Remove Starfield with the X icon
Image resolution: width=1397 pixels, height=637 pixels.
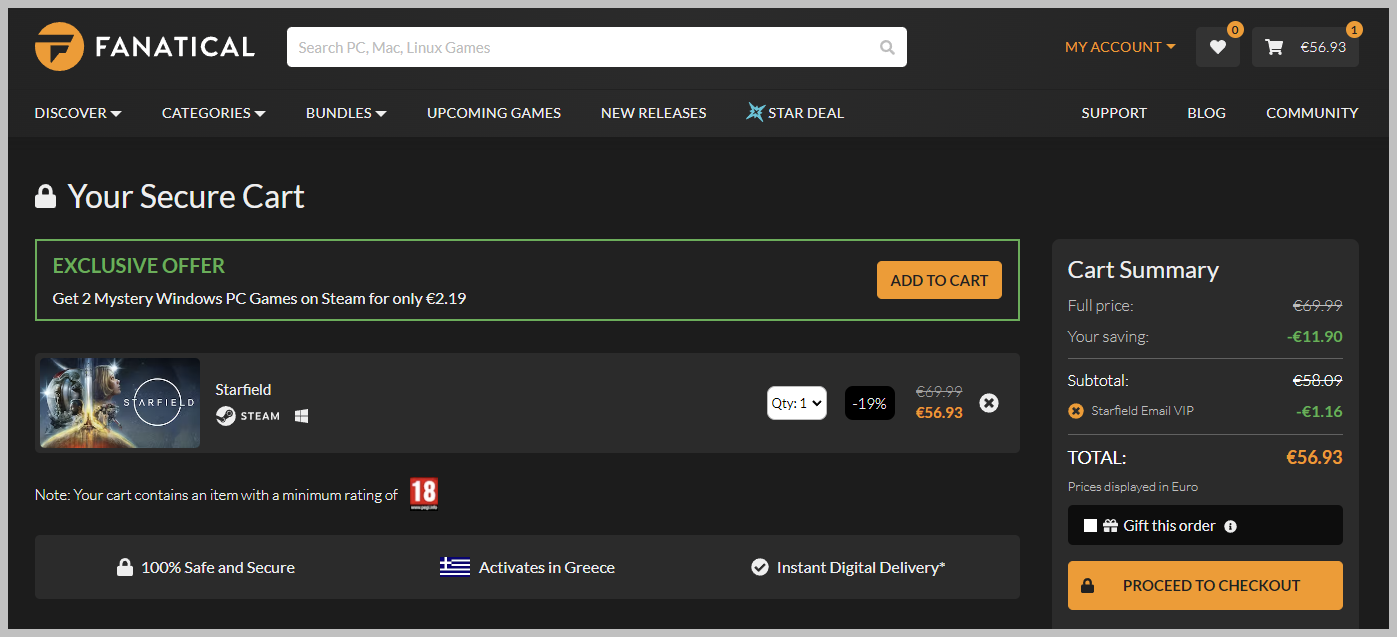[989, 403]
